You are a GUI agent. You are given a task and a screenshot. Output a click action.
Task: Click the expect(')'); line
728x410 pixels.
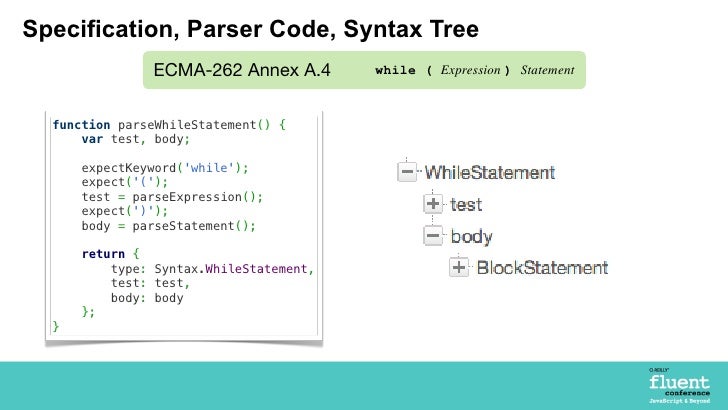124,211
